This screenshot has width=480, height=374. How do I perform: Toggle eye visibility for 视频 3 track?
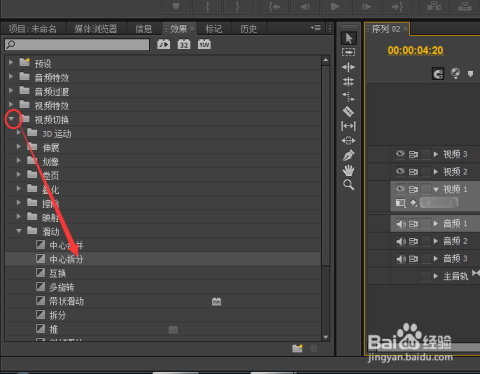(x=400, y=154)
